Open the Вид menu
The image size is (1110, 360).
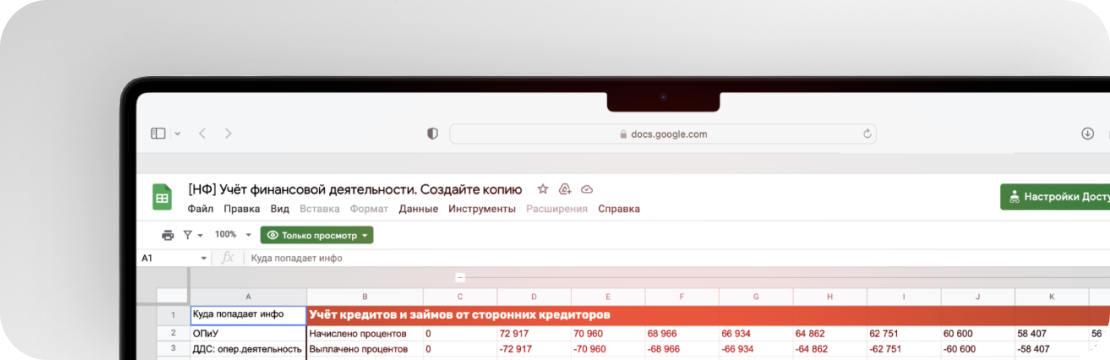coord(280,209)
